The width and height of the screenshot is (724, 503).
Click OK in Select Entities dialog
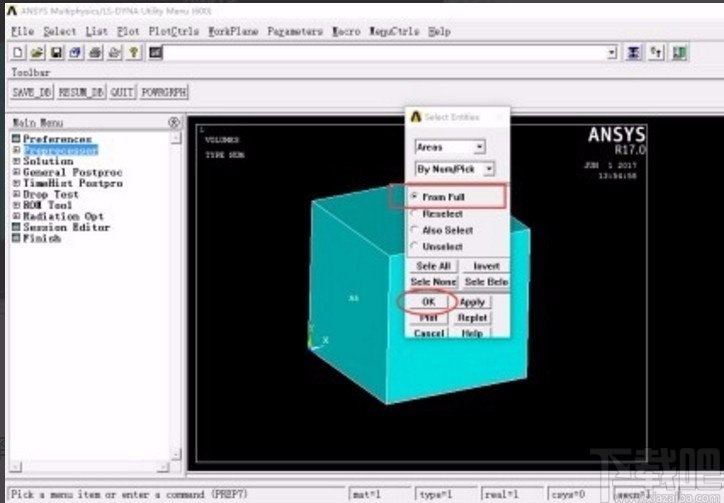[x=428, y=302]
